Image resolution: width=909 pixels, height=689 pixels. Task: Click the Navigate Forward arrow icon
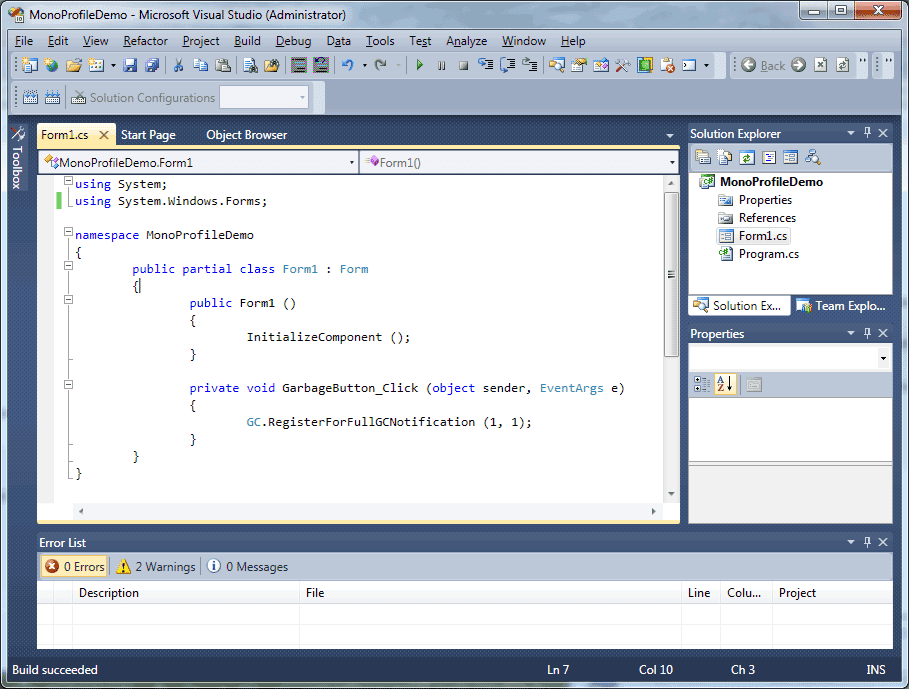[798, 65]
